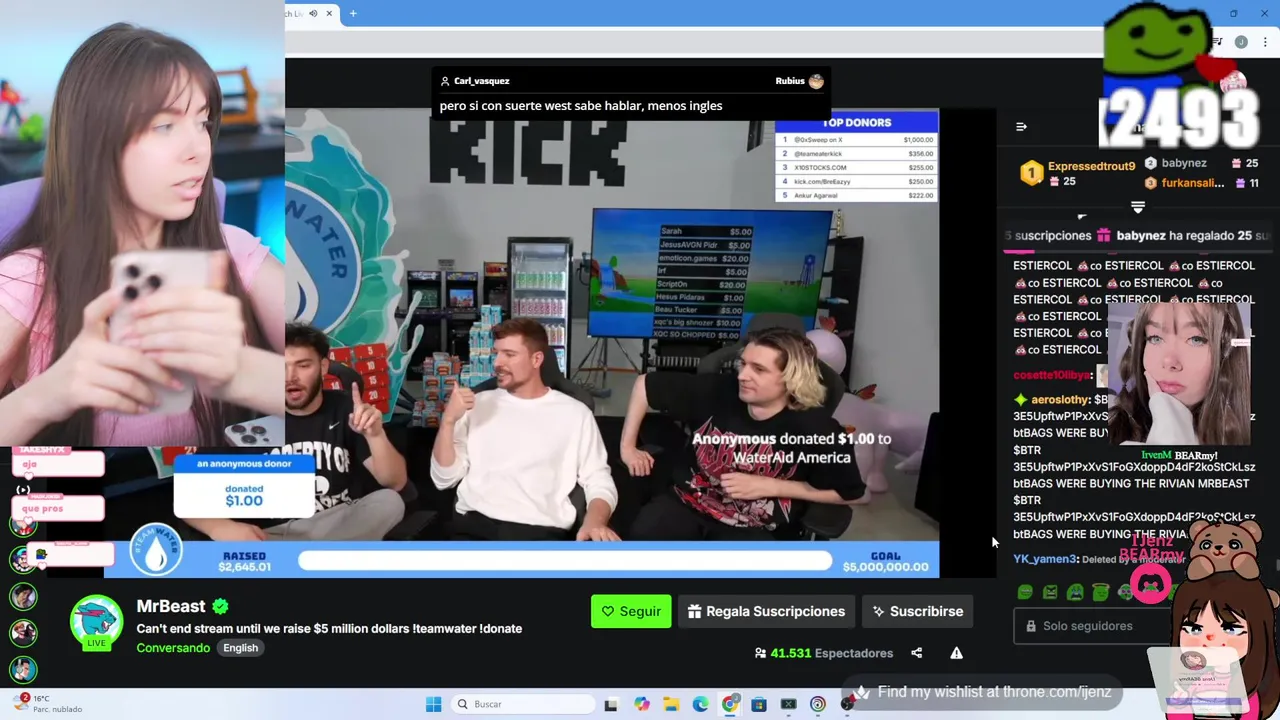Open Microsoft Store from taskbar
This screenshot has width=1280, height=720.
coord(759,704)
